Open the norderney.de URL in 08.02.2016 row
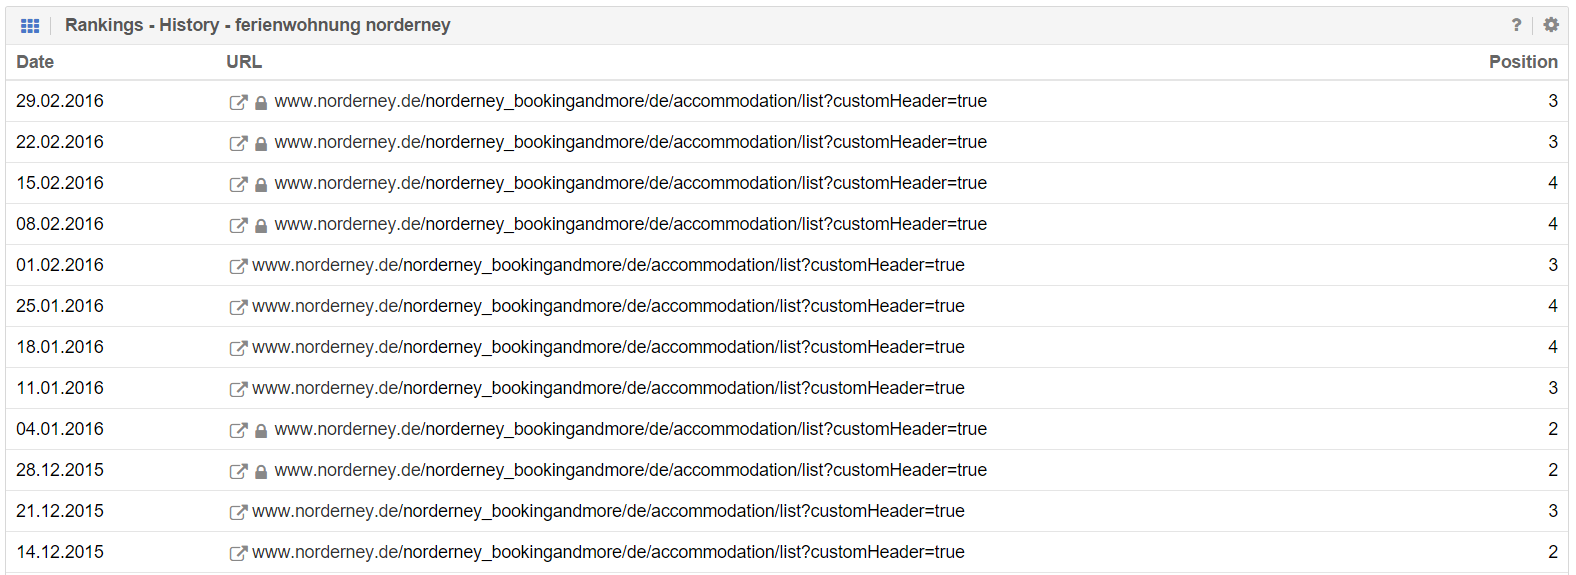This screenshot has height=575, width=1576. (x=630, y=224)
